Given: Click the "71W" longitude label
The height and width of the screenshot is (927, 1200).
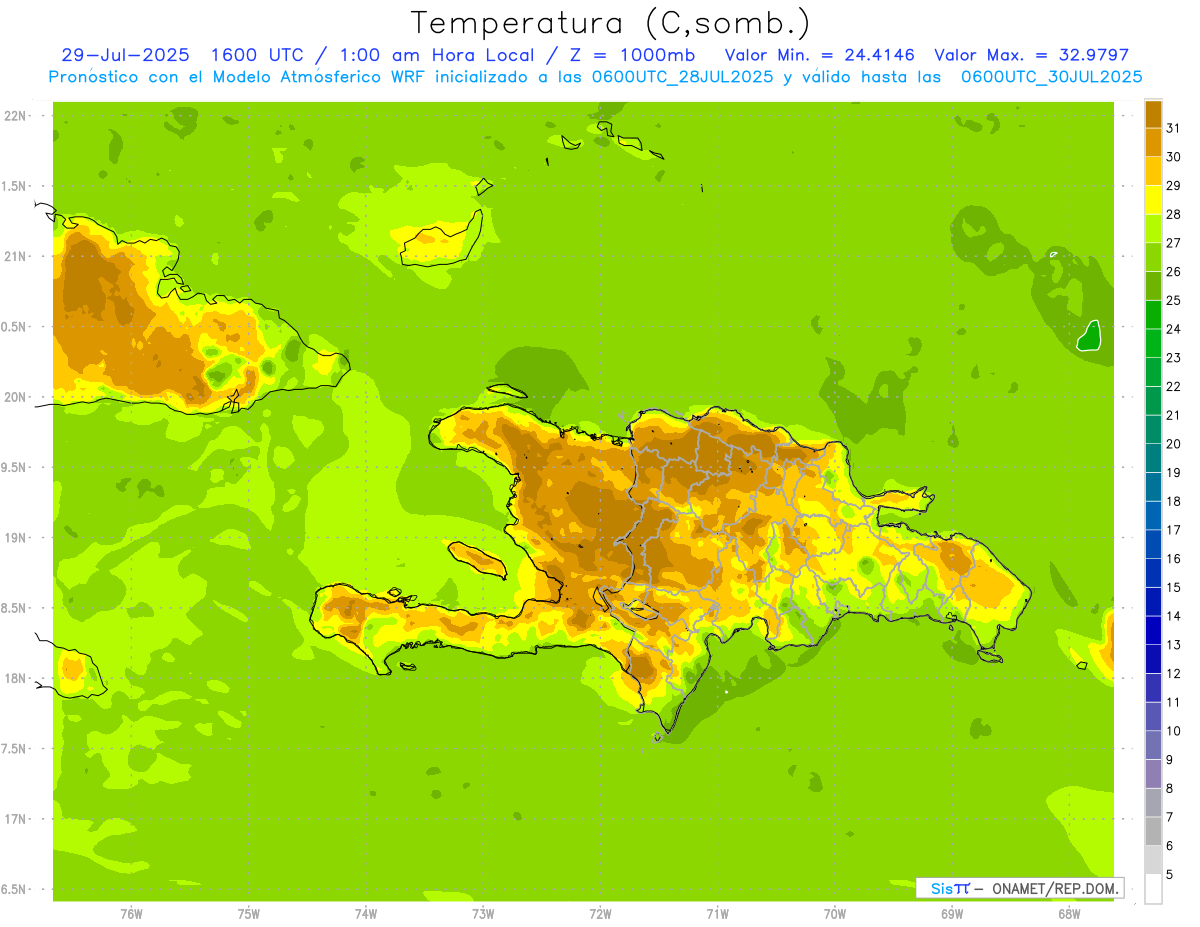Looking at the screenshot, I should (x=717, y=914).
